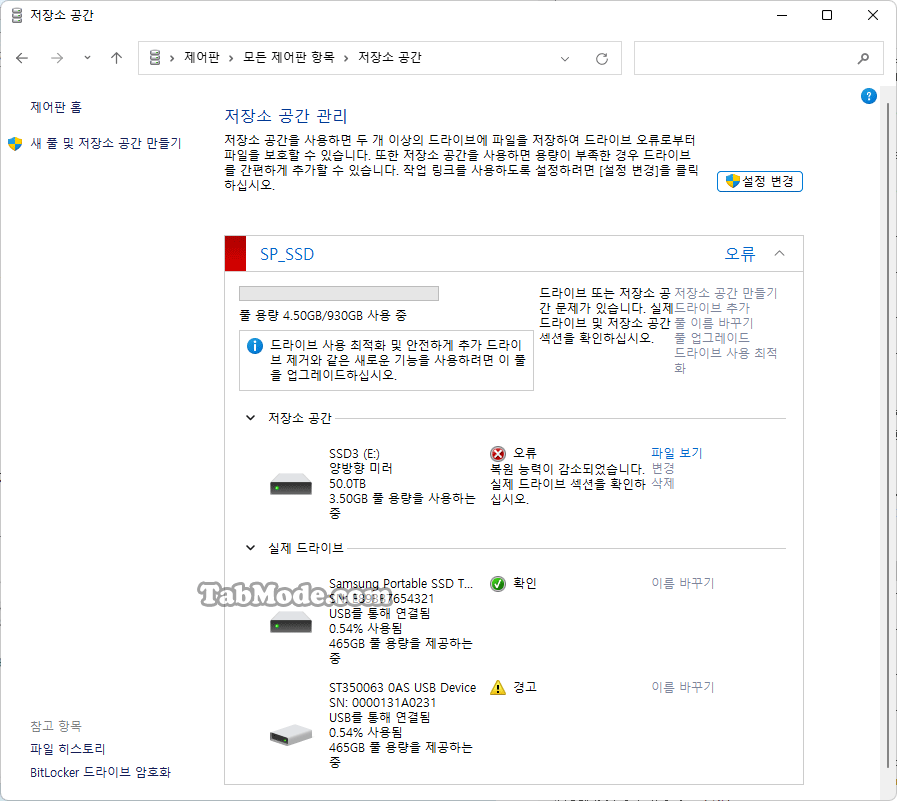Viewport: 897px width, 801px height.
Task: Click the ST350063 USB Device drive icon
Action: (x=291, y=735)
